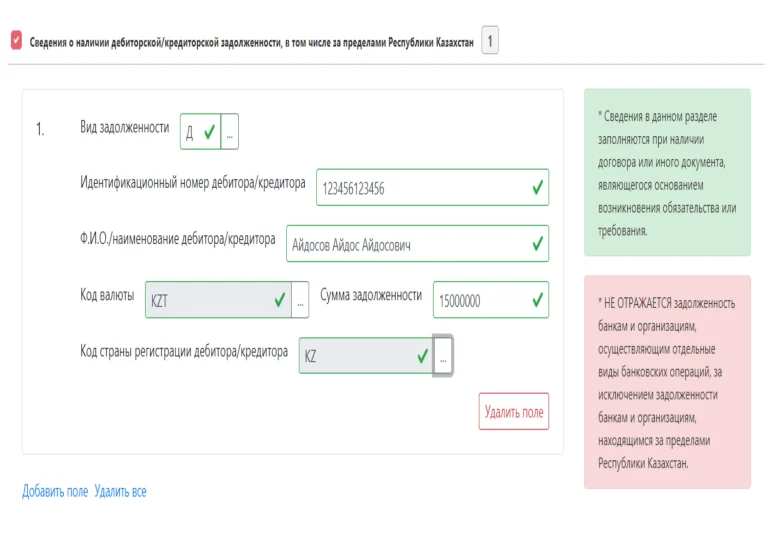Click the Удалить все link
Viewport: 768px width, 543px height.
(x=120, y=491)
